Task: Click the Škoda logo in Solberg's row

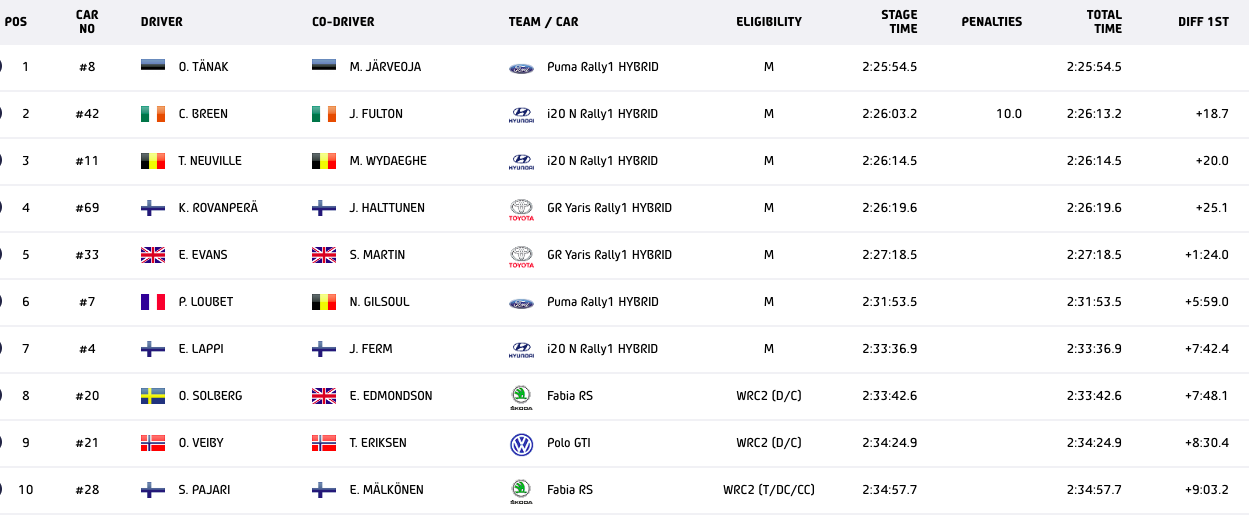Action: pos(521,397)
